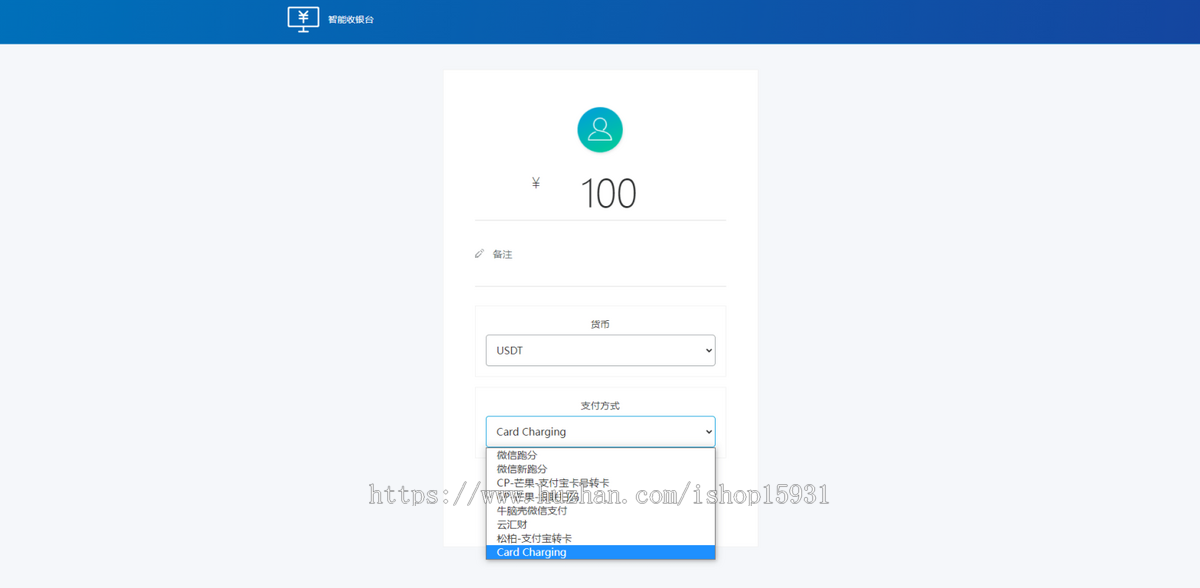Click the amount field showing 100

608,194
